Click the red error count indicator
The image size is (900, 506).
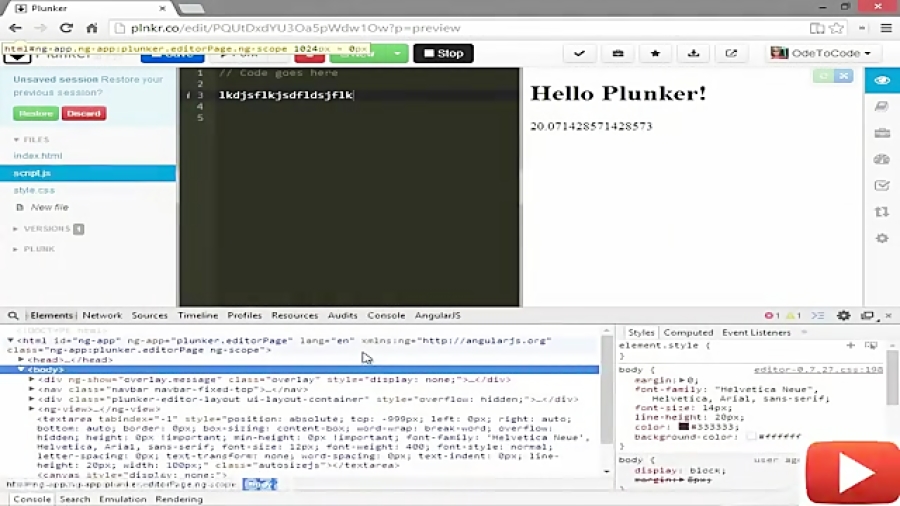point(772,316)
